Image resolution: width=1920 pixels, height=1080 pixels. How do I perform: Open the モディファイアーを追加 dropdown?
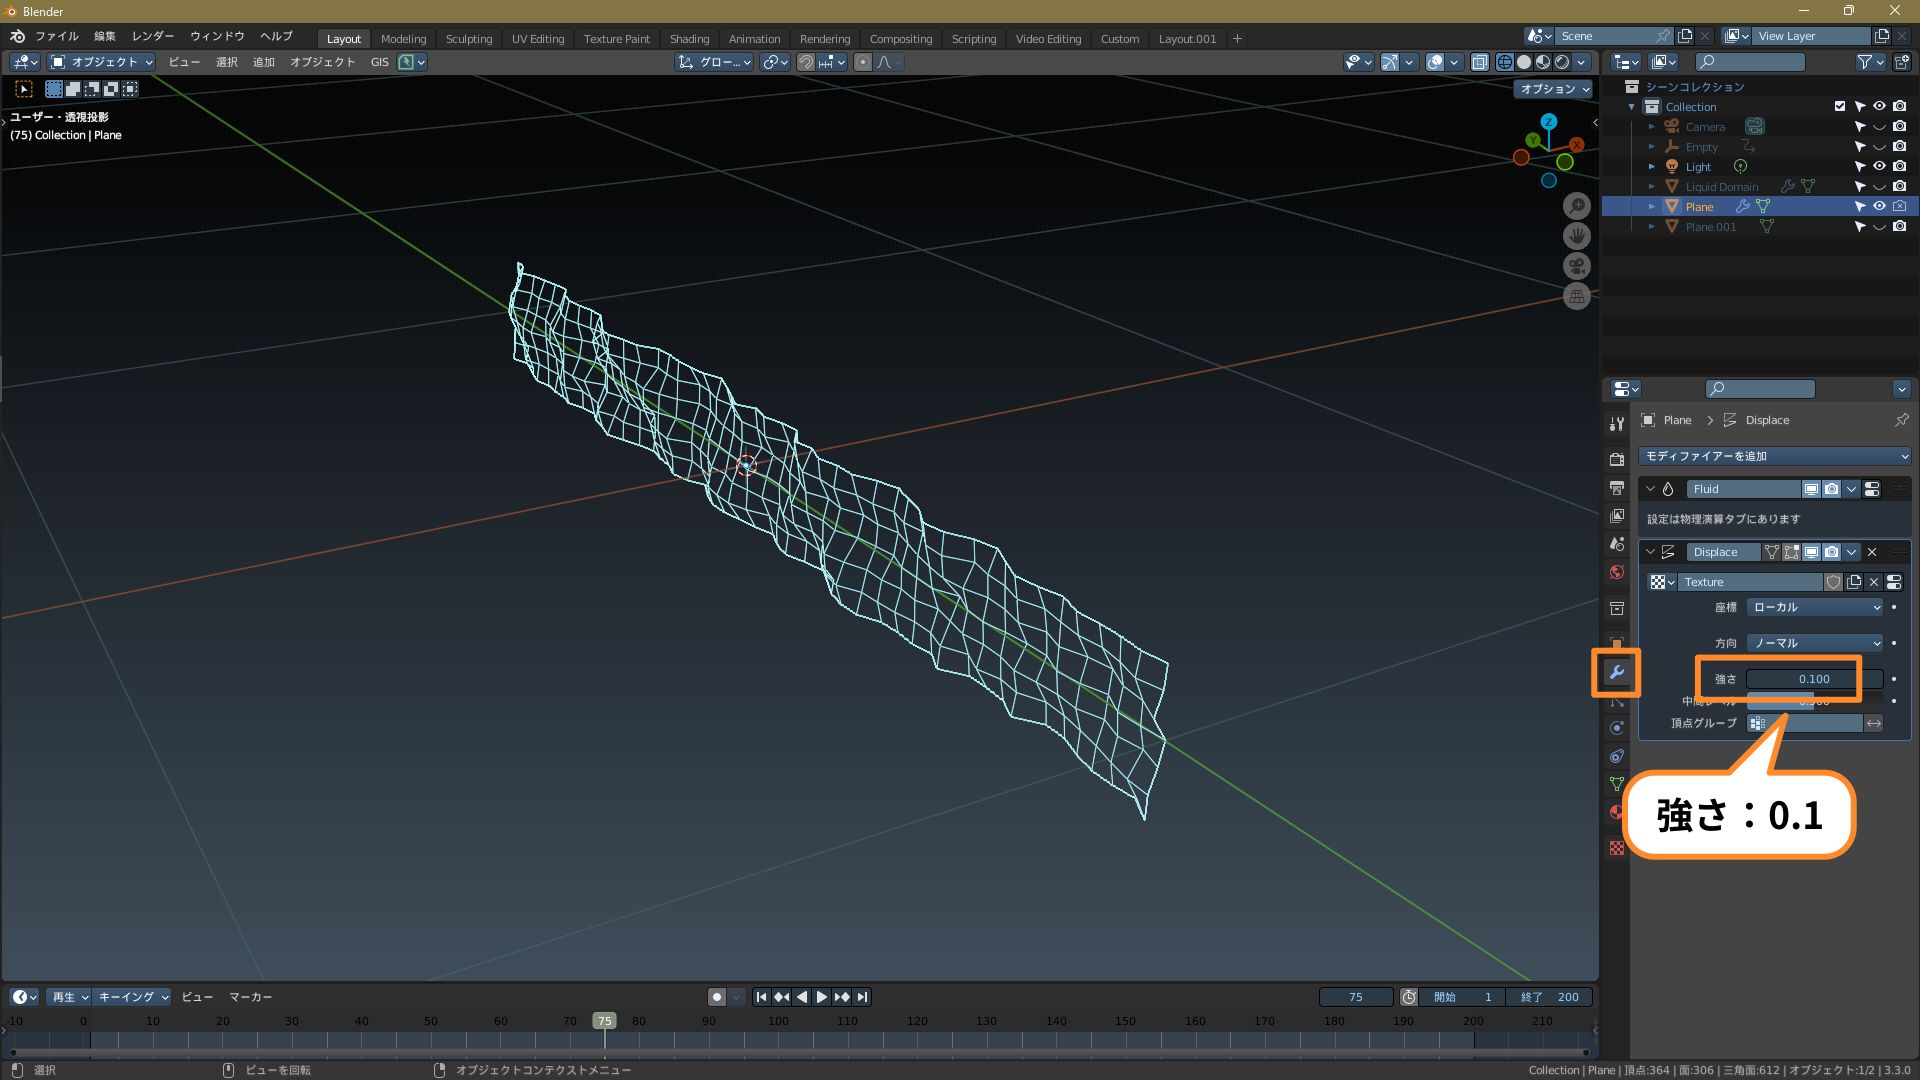[1775, 456]
